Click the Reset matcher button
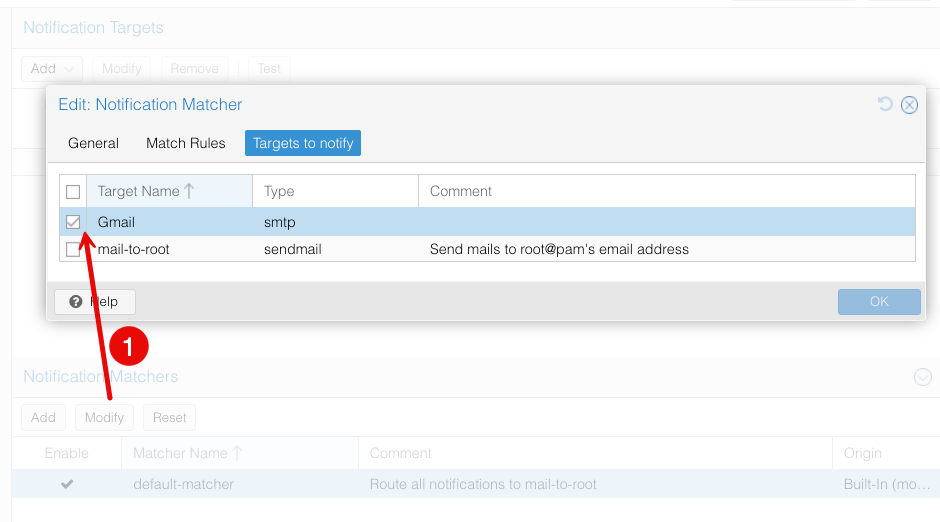 click(x=169, y=417)
